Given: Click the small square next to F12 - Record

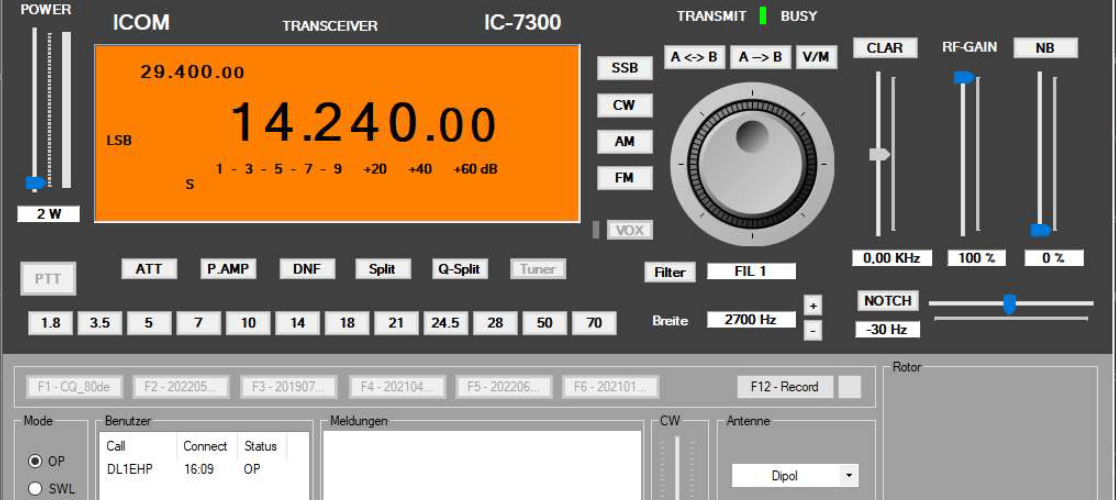Looking at the screenshot, I should (849, 387).
